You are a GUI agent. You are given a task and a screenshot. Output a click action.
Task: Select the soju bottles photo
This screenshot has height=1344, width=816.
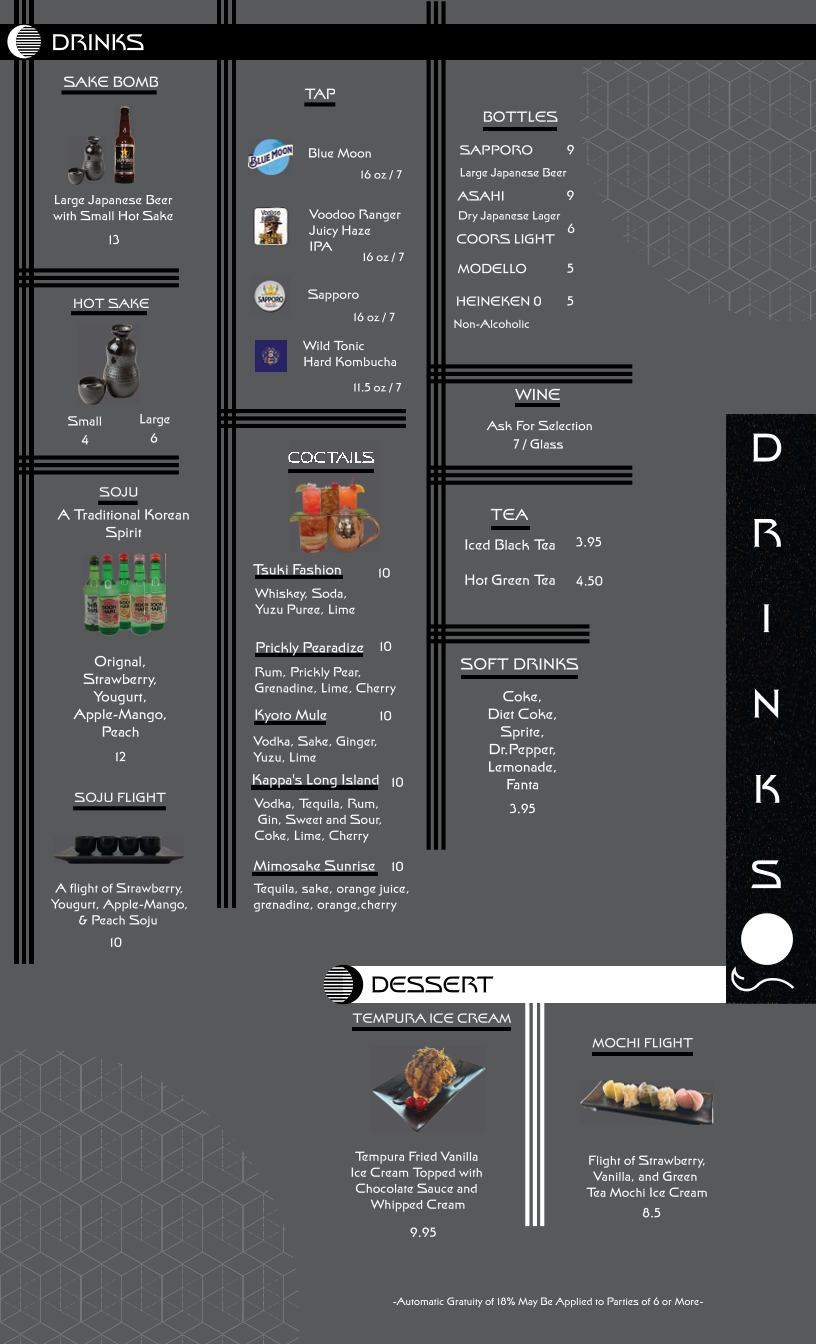tap(124, 594)
